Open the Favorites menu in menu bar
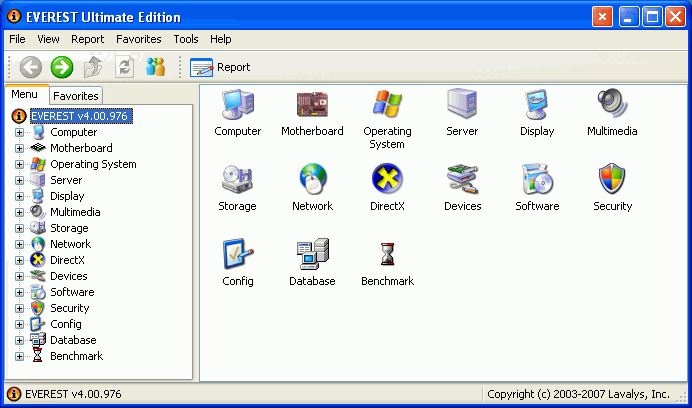The image size is (692, 408). 139,39
